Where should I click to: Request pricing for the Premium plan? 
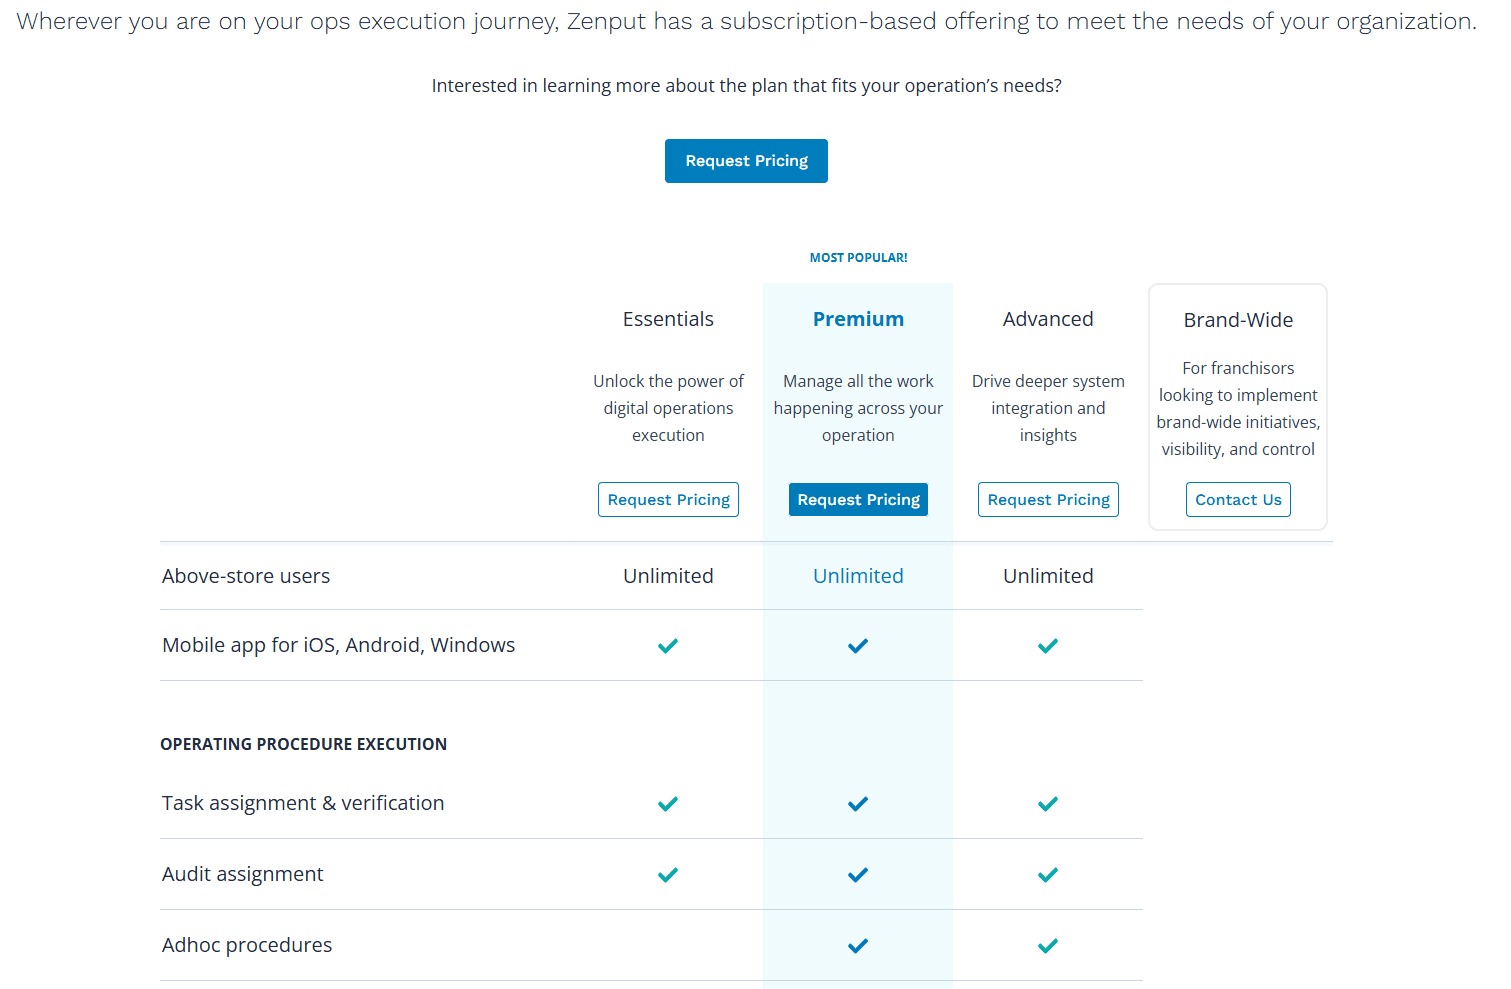tap(858, 499)
